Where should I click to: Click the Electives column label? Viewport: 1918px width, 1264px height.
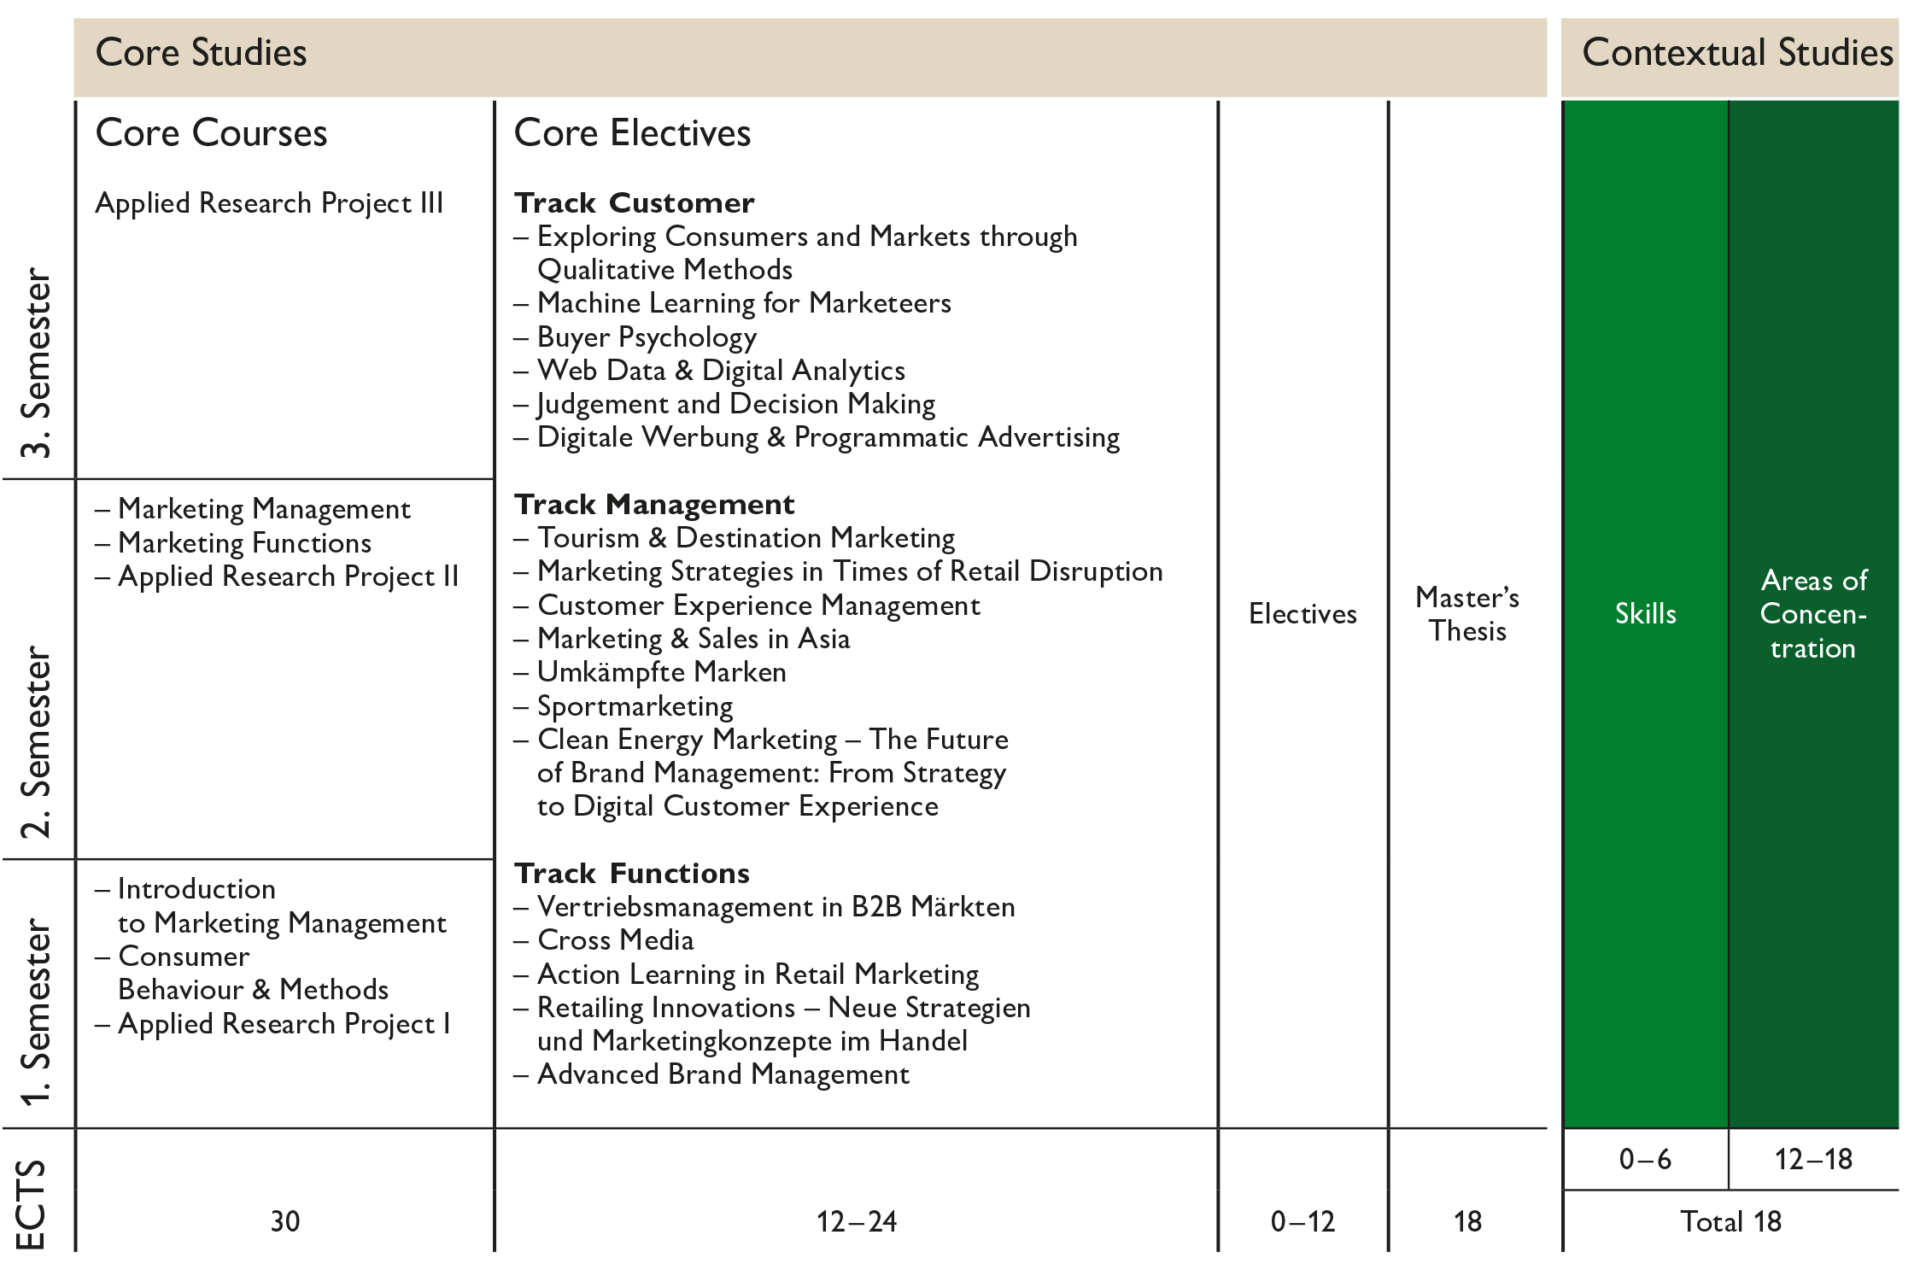1302,614
